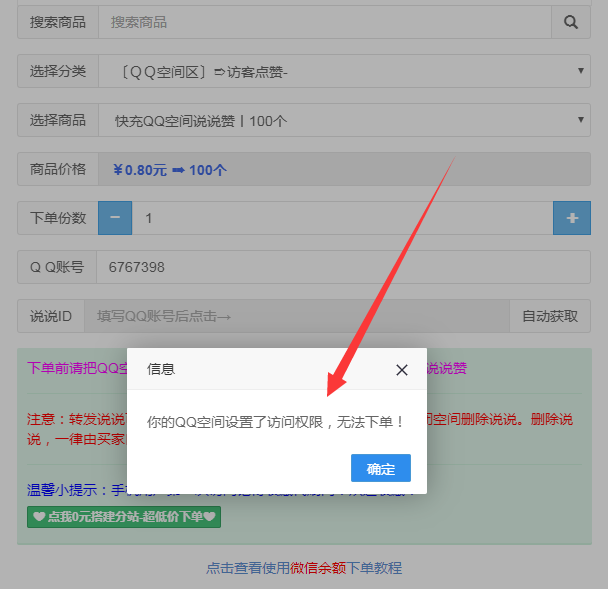Expand the 选择商品 product dropdown
The image size is (608, 589).
click(x=344, y=121)
